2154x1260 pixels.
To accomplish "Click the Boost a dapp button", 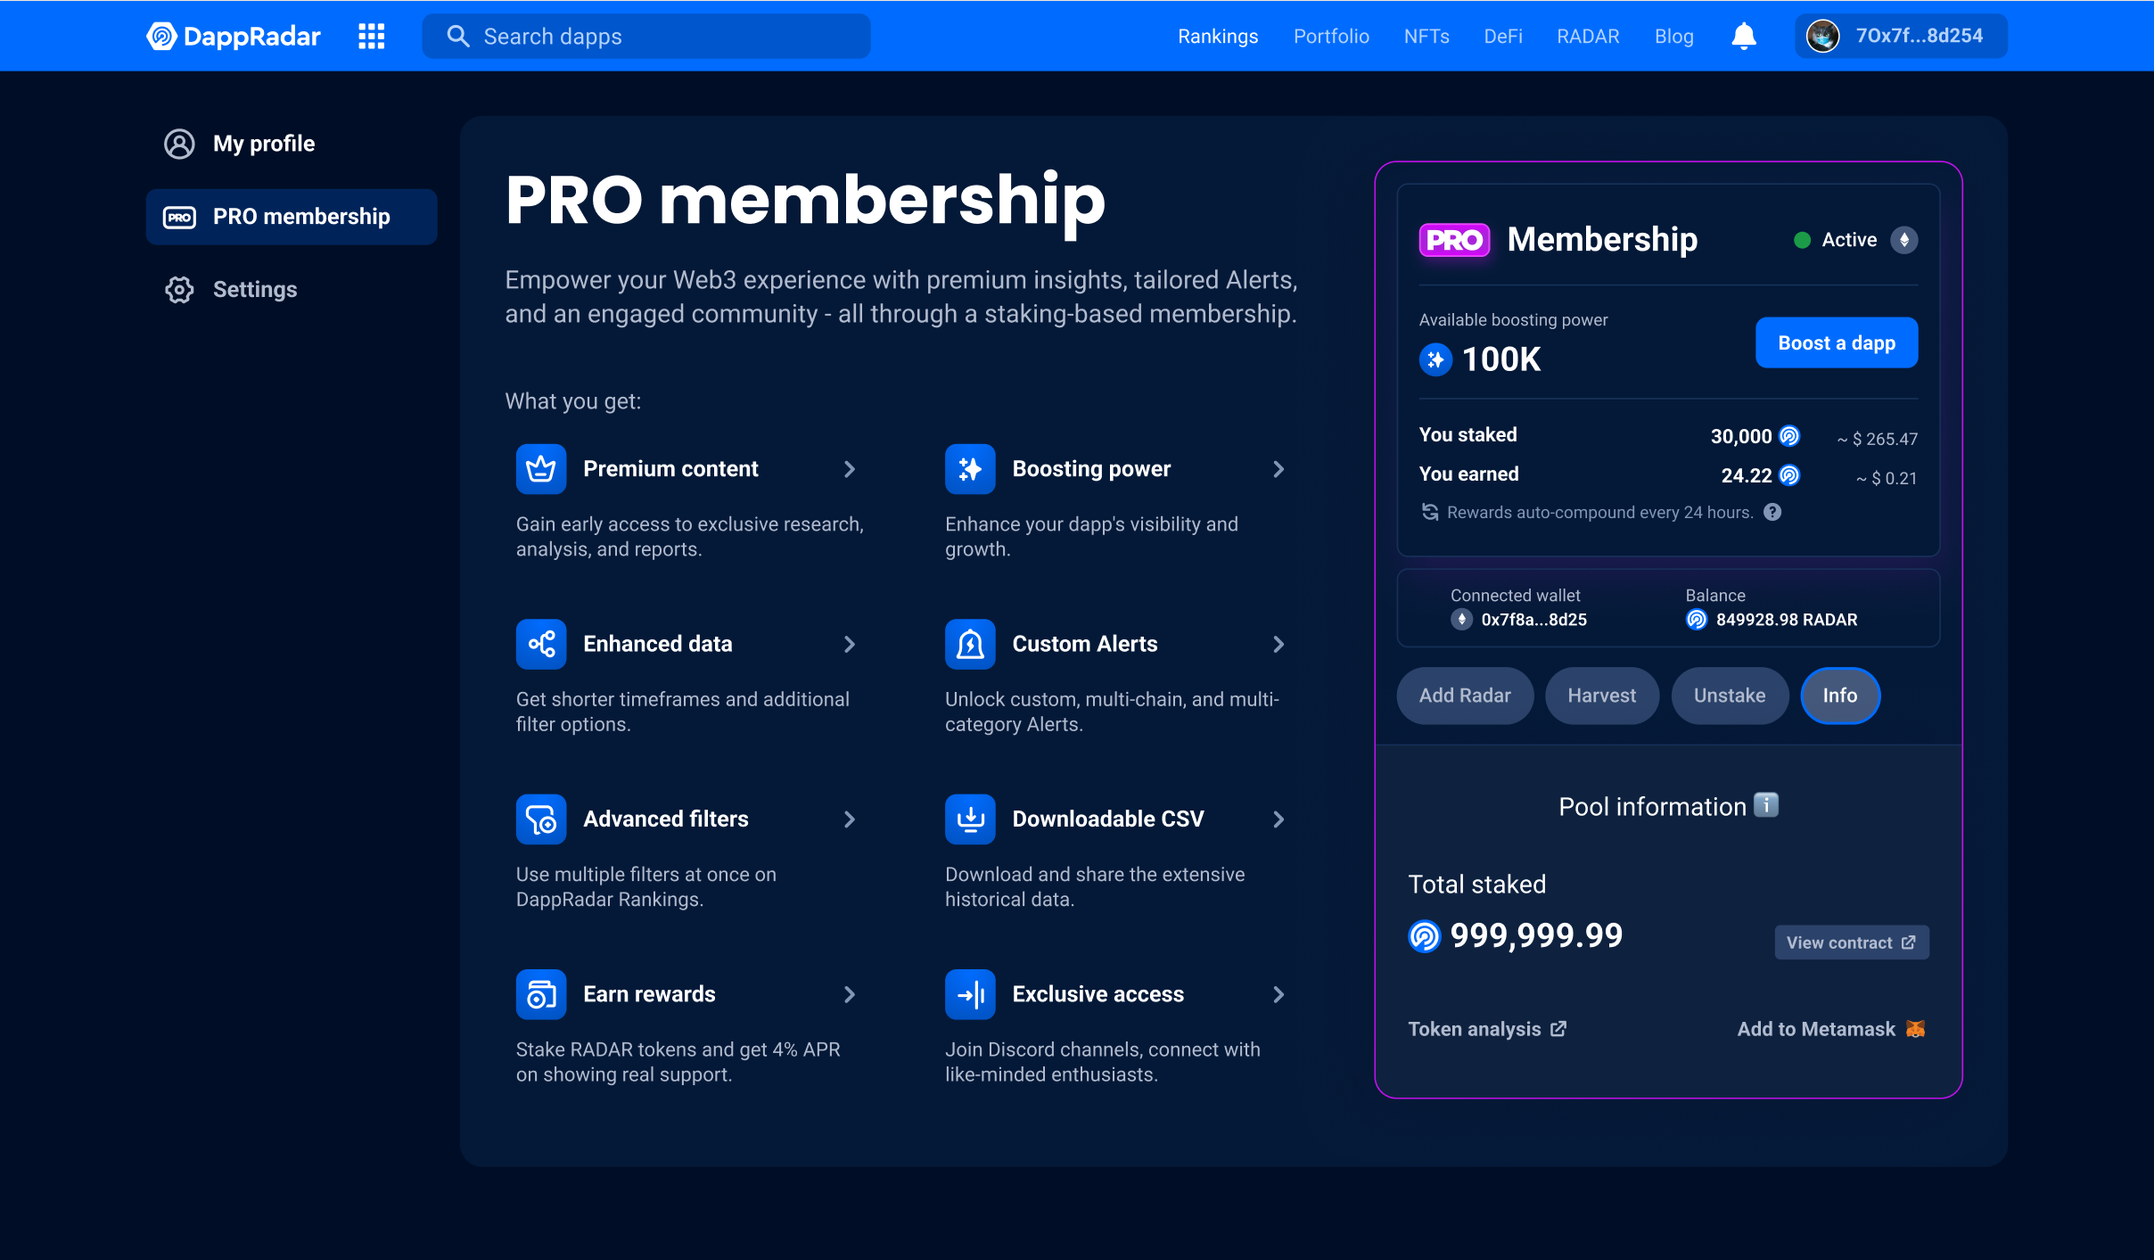I will 1837,343.
